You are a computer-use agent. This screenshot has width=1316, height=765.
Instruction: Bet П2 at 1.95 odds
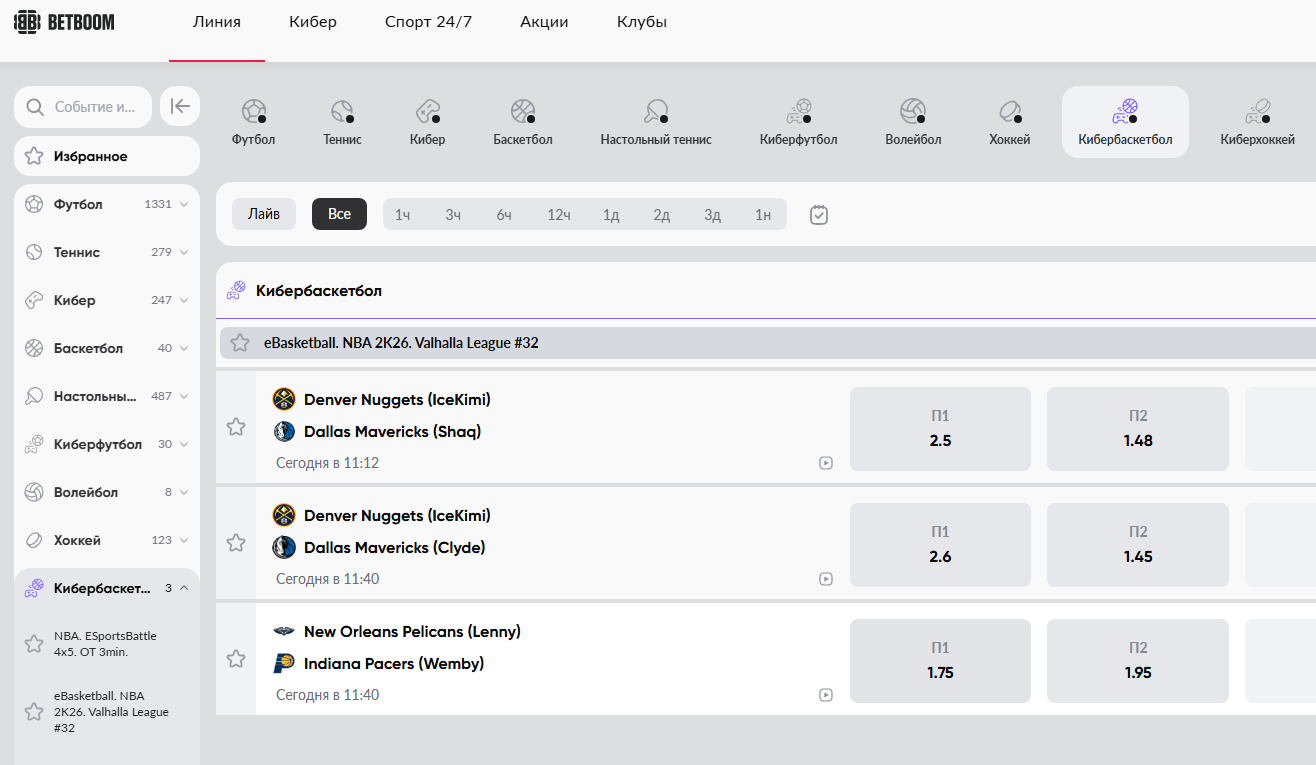coord(1138,661)
